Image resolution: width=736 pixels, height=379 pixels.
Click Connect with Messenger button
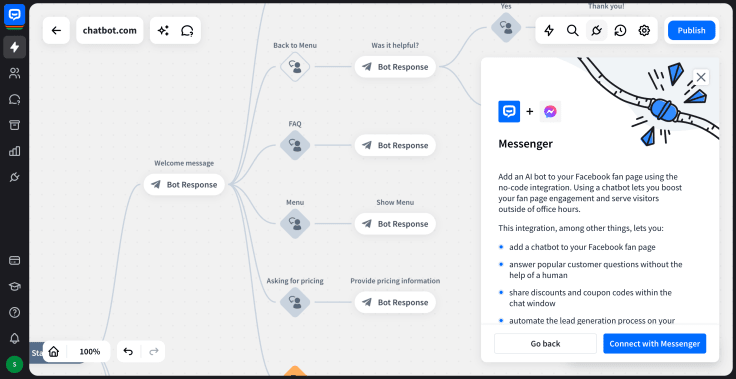[x=654, y=343]
